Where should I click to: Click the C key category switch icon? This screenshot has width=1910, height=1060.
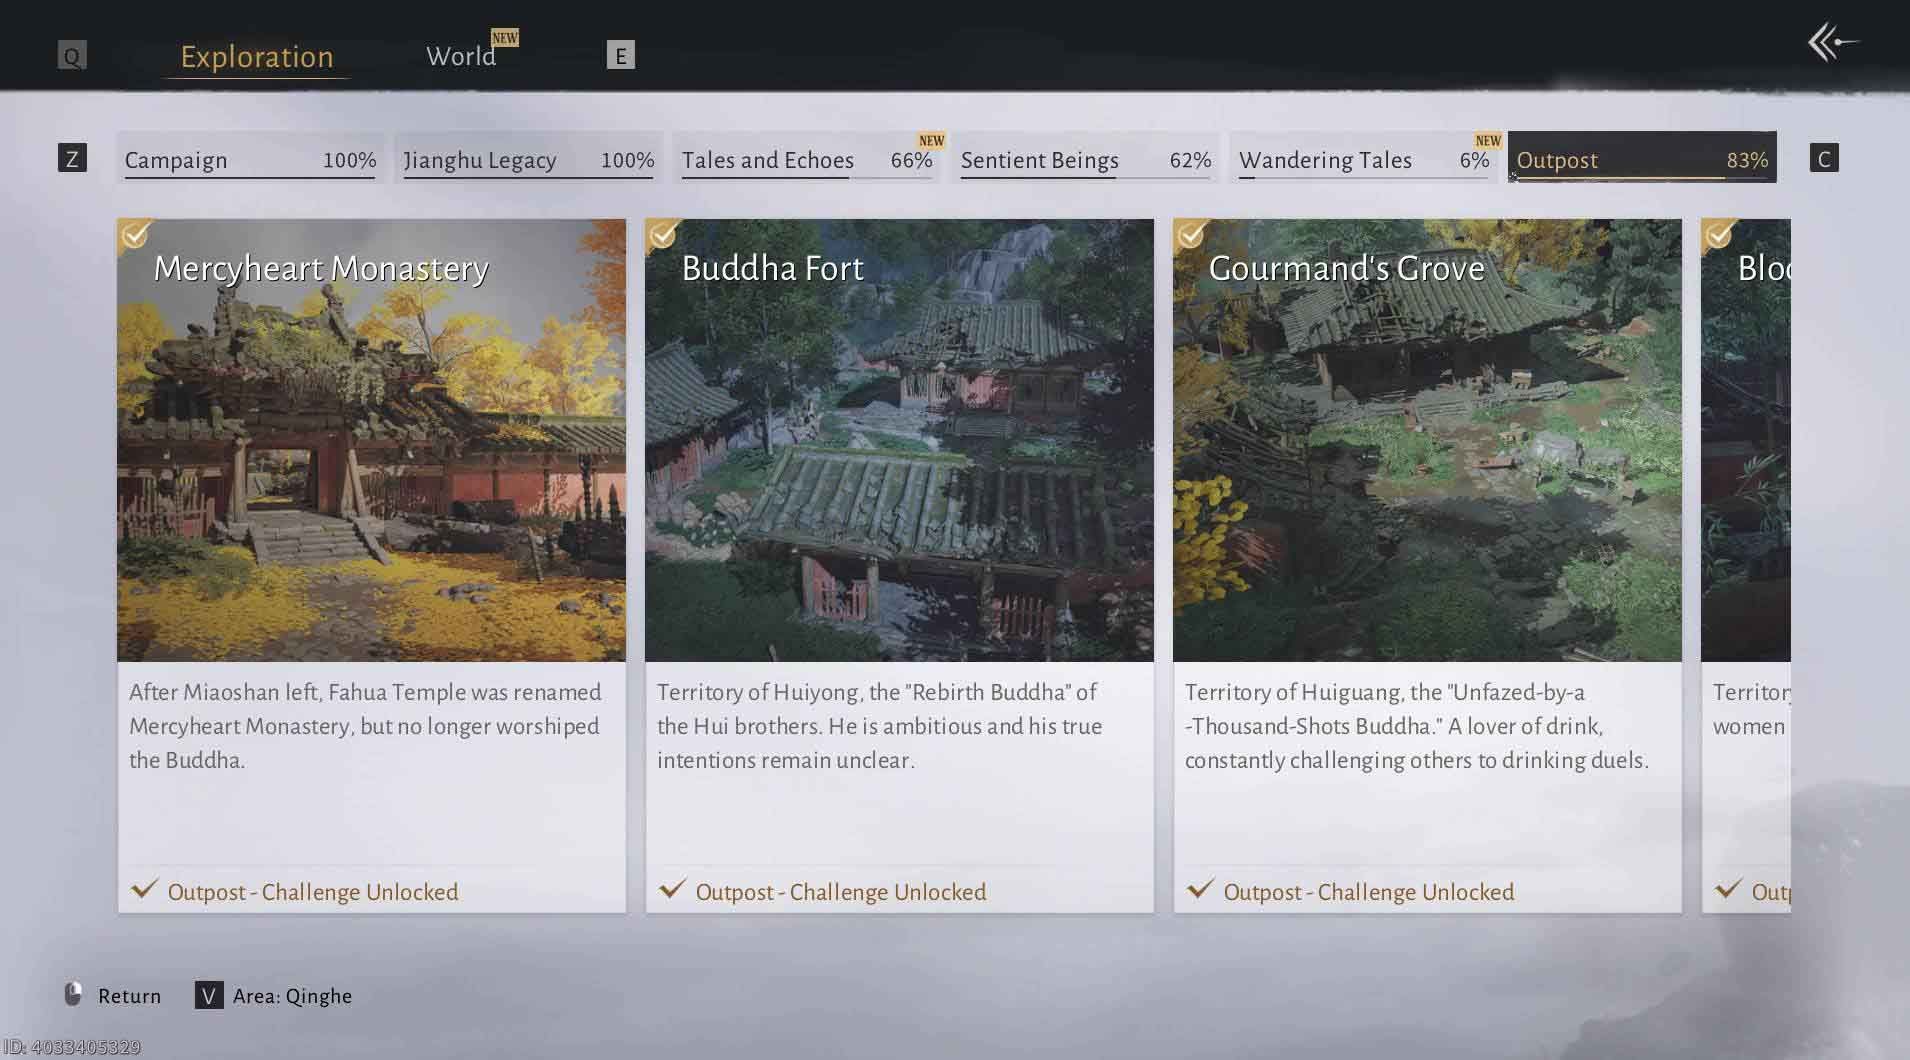click(x=1824, y=158)
